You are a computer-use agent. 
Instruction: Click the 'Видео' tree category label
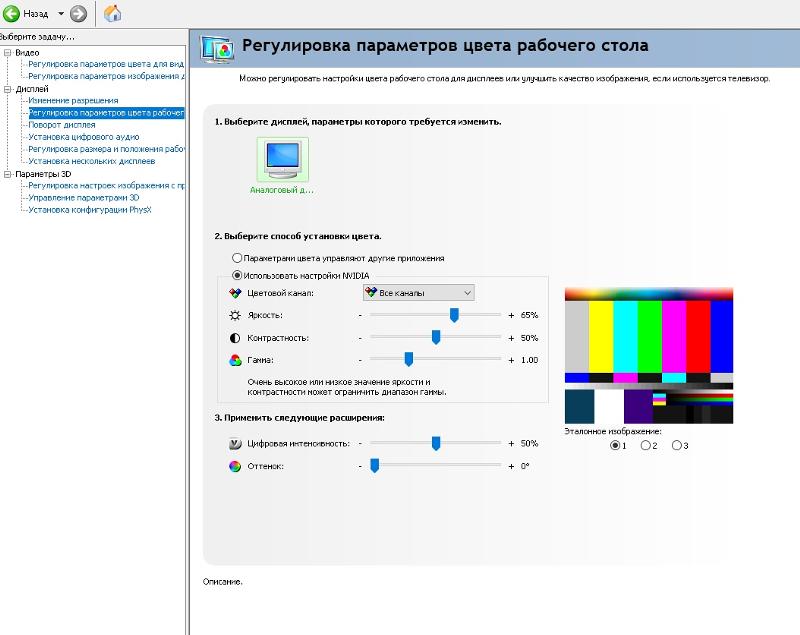point(27,53)
